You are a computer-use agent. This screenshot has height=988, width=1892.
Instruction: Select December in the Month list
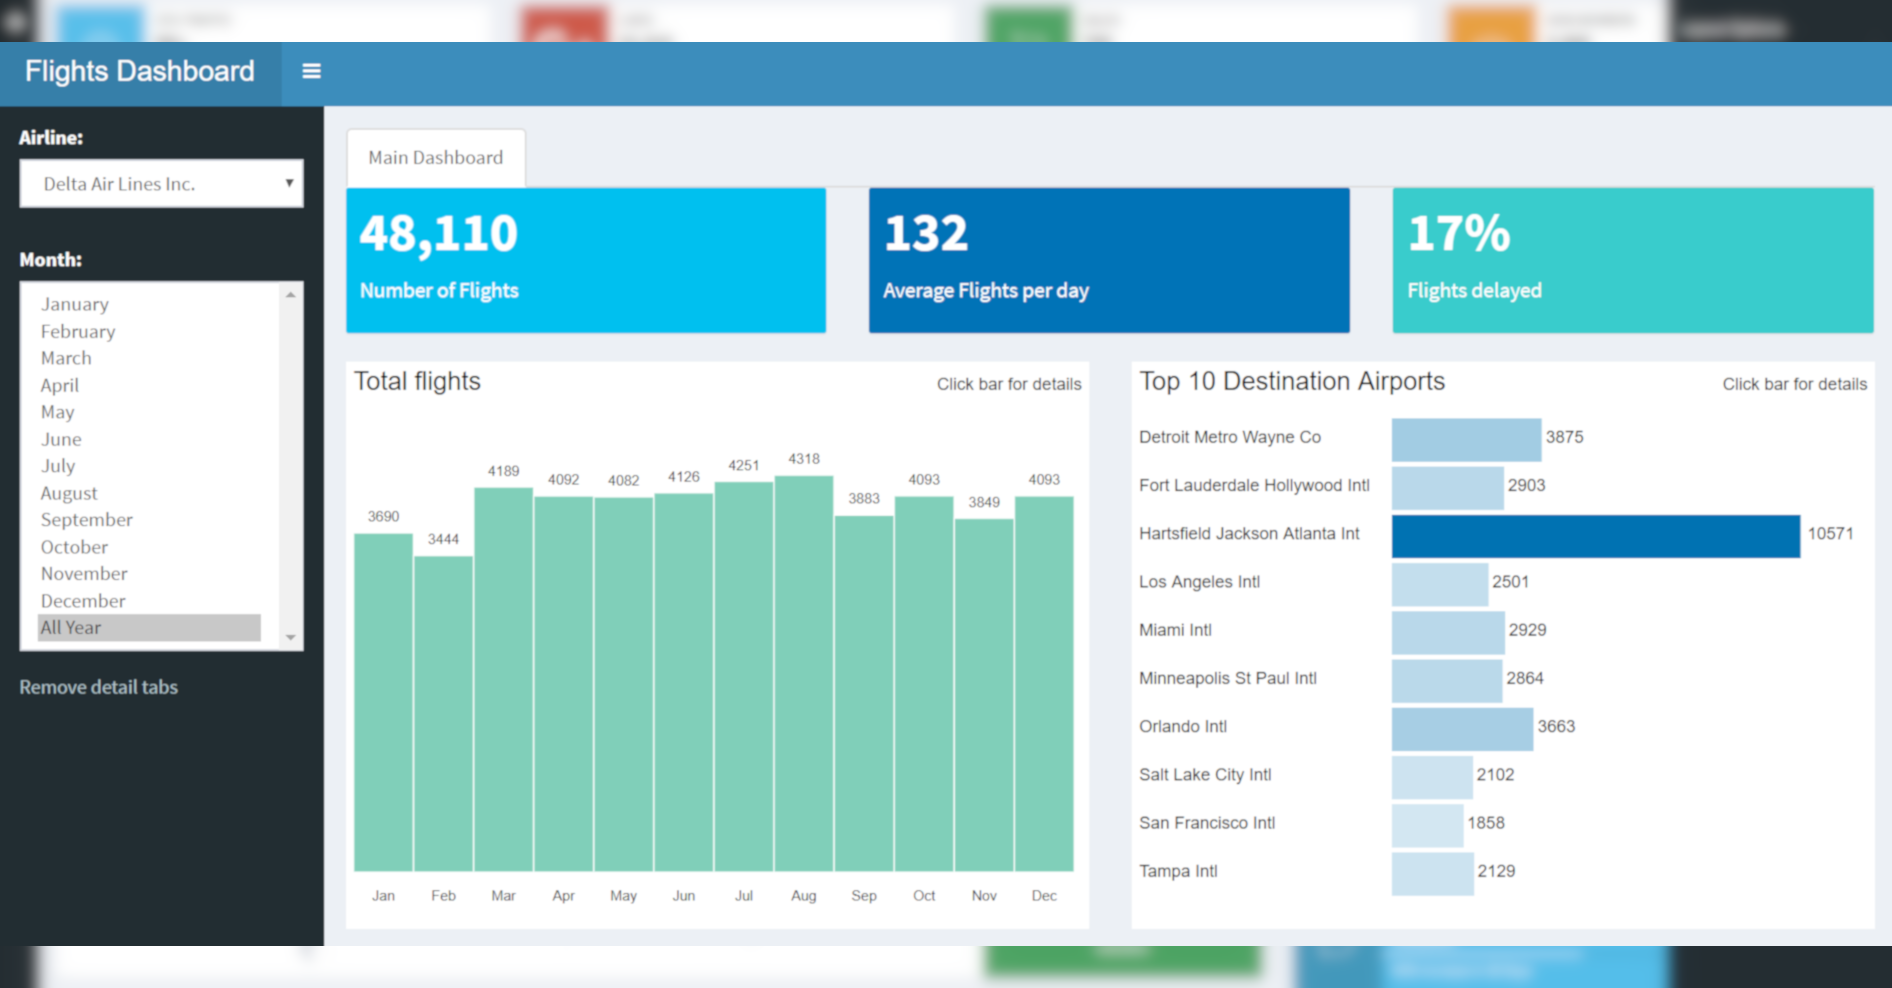[83, 601]
